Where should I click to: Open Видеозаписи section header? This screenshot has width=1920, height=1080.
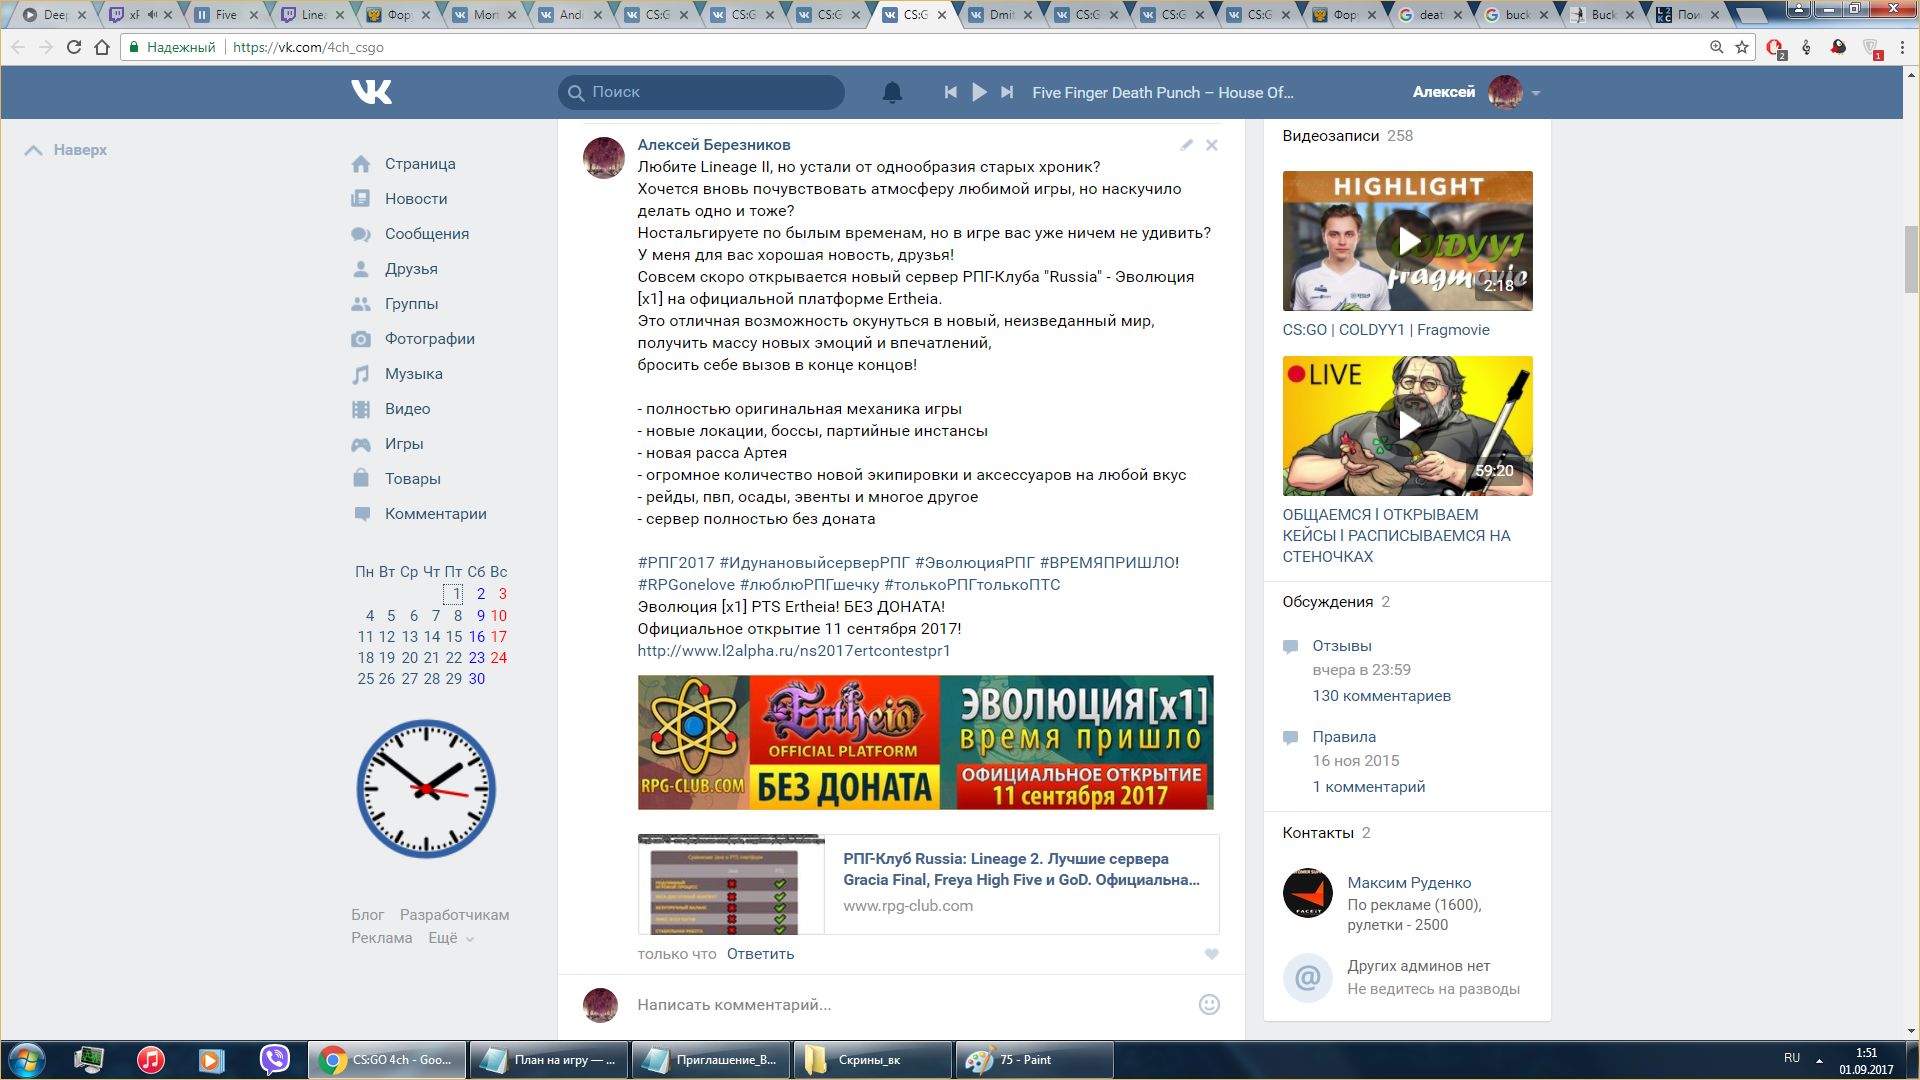coord(1331,136)
